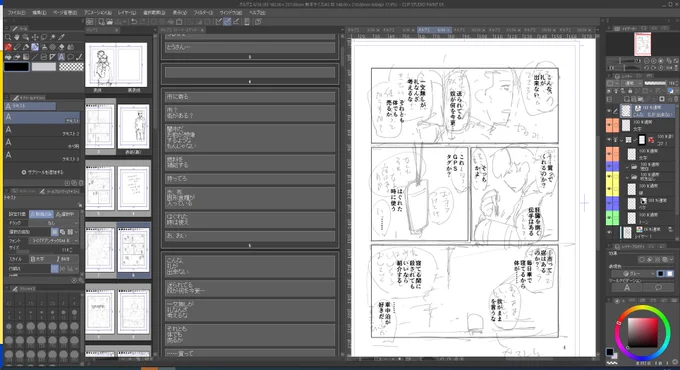The width and height of the screenshot is (680, 370).
Task: Select the テキスト 3 sub tool
Action: click(x=42, y=155)
